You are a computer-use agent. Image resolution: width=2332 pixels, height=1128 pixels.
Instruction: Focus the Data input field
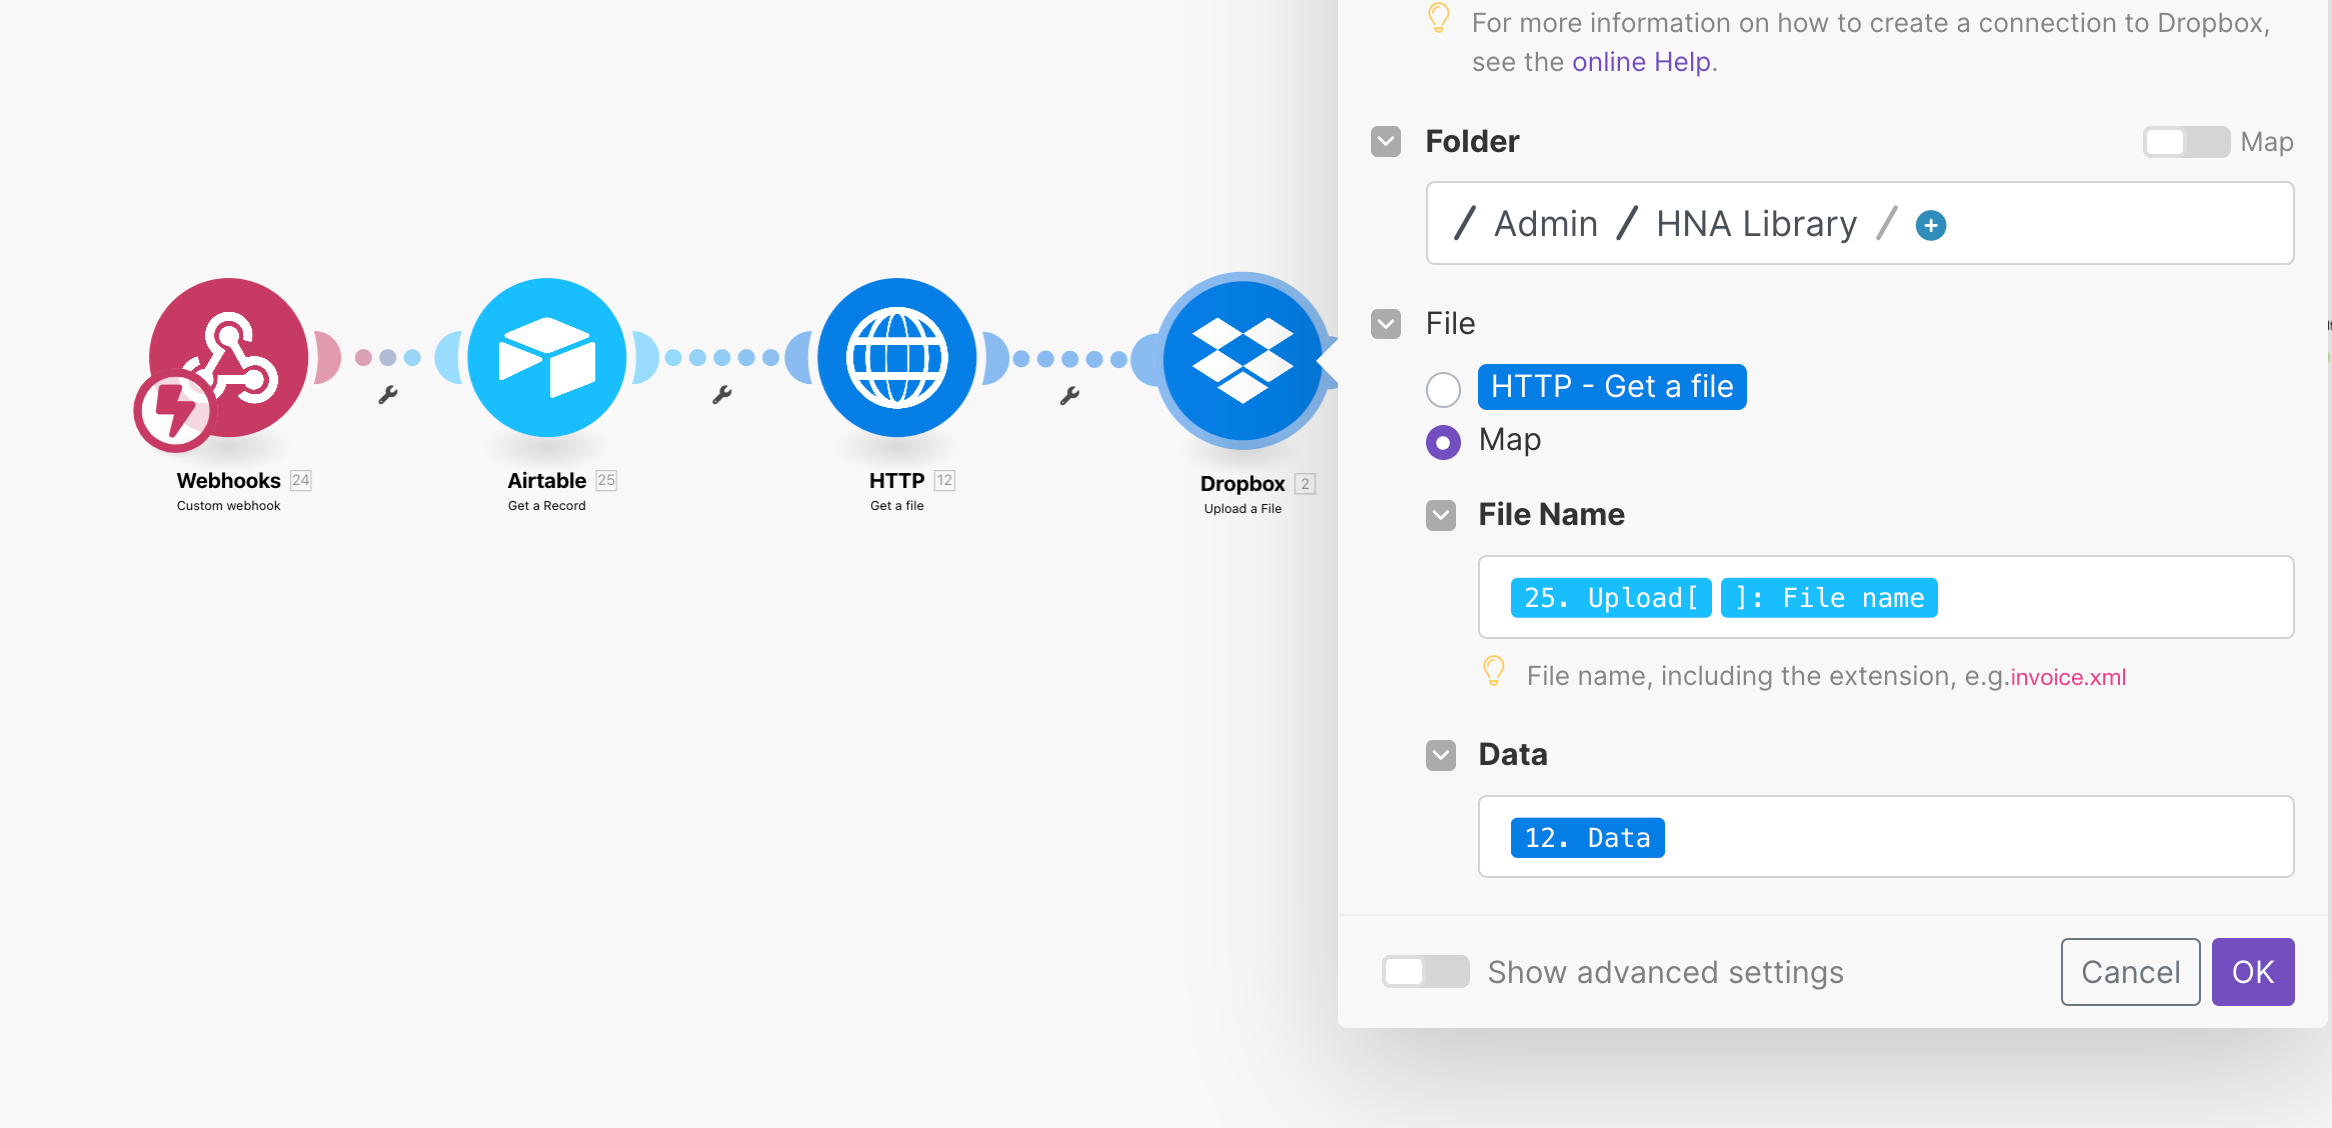click(x=1885, y=837)
